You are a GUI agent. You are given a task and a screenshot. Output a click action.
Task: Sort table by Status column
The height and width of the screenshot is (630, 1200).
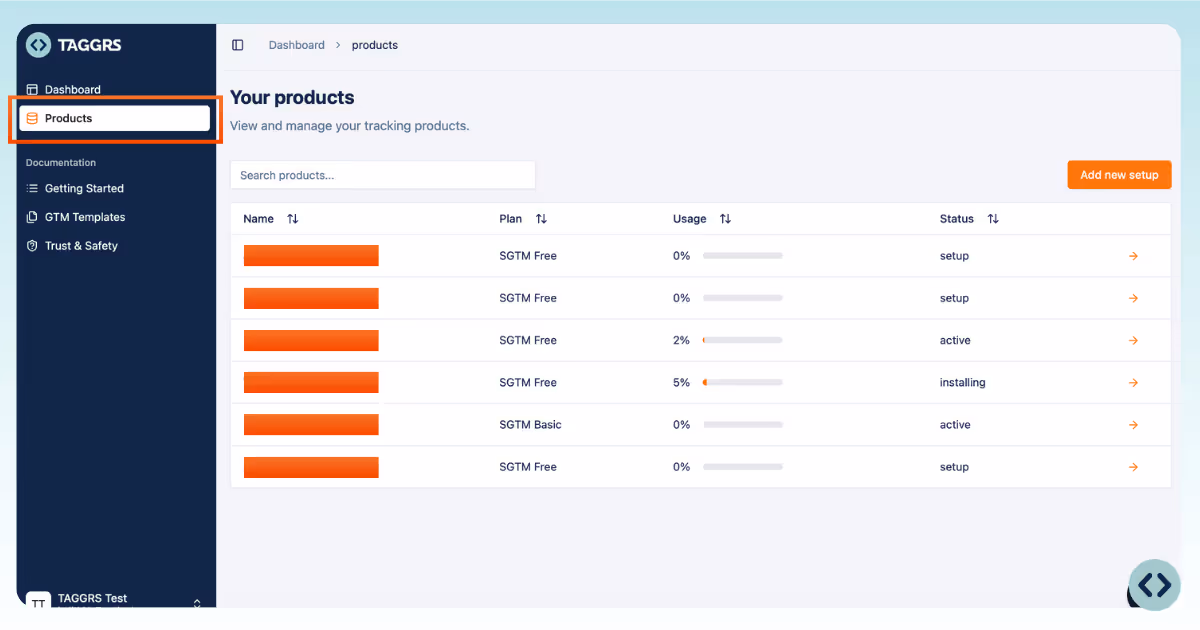993,219
